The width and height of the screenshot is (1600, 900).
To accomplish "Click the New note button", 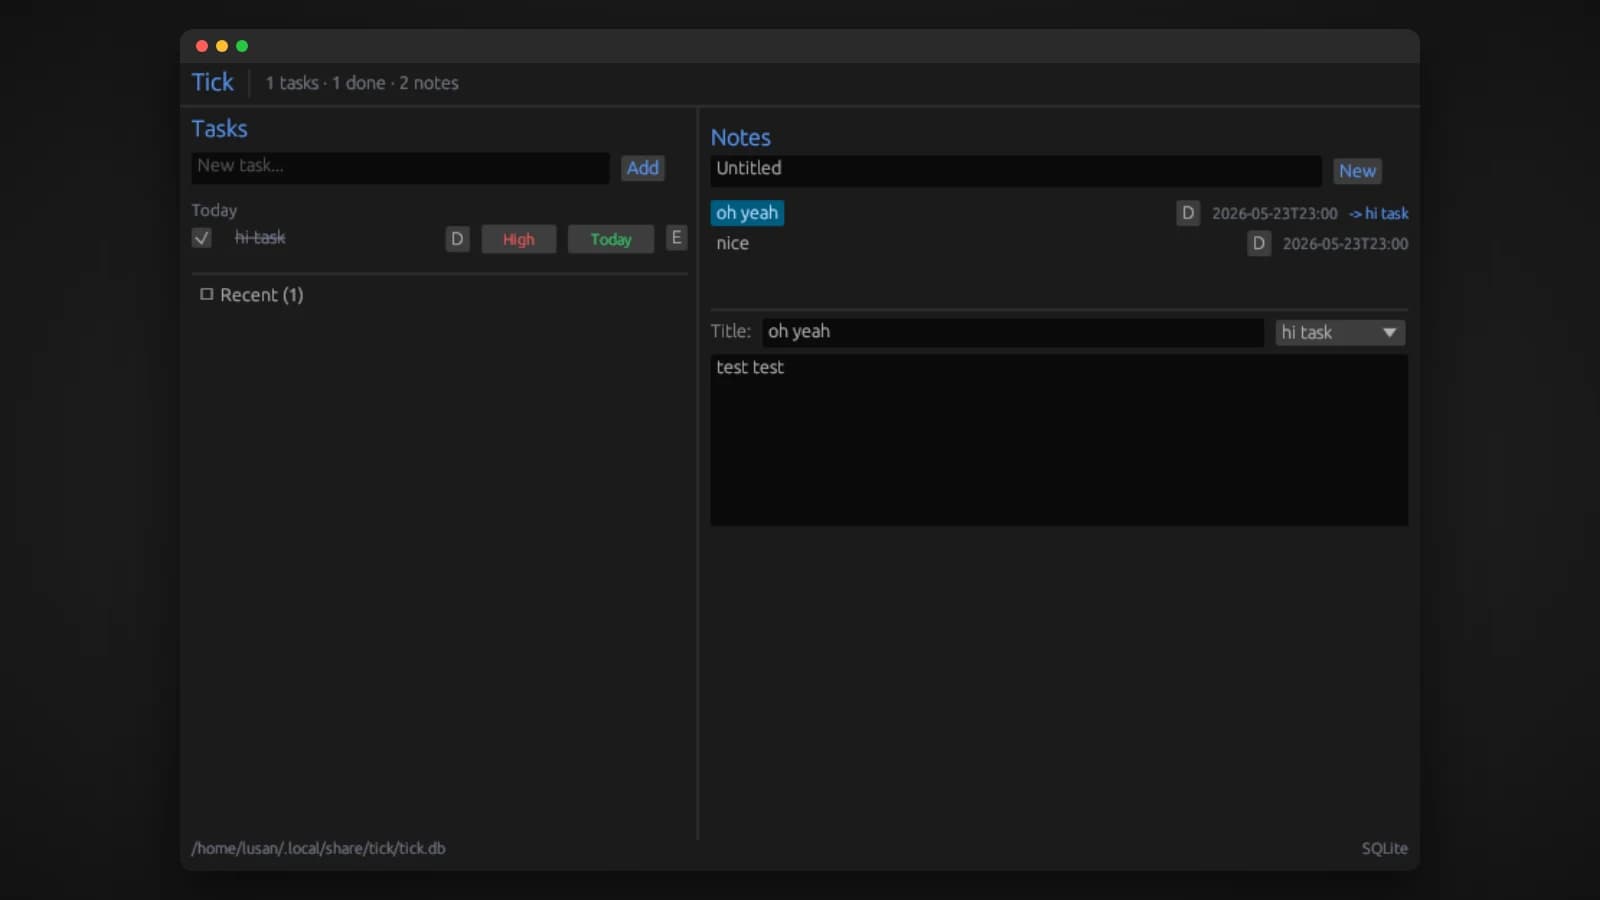I will click(x=1357, y=171).
